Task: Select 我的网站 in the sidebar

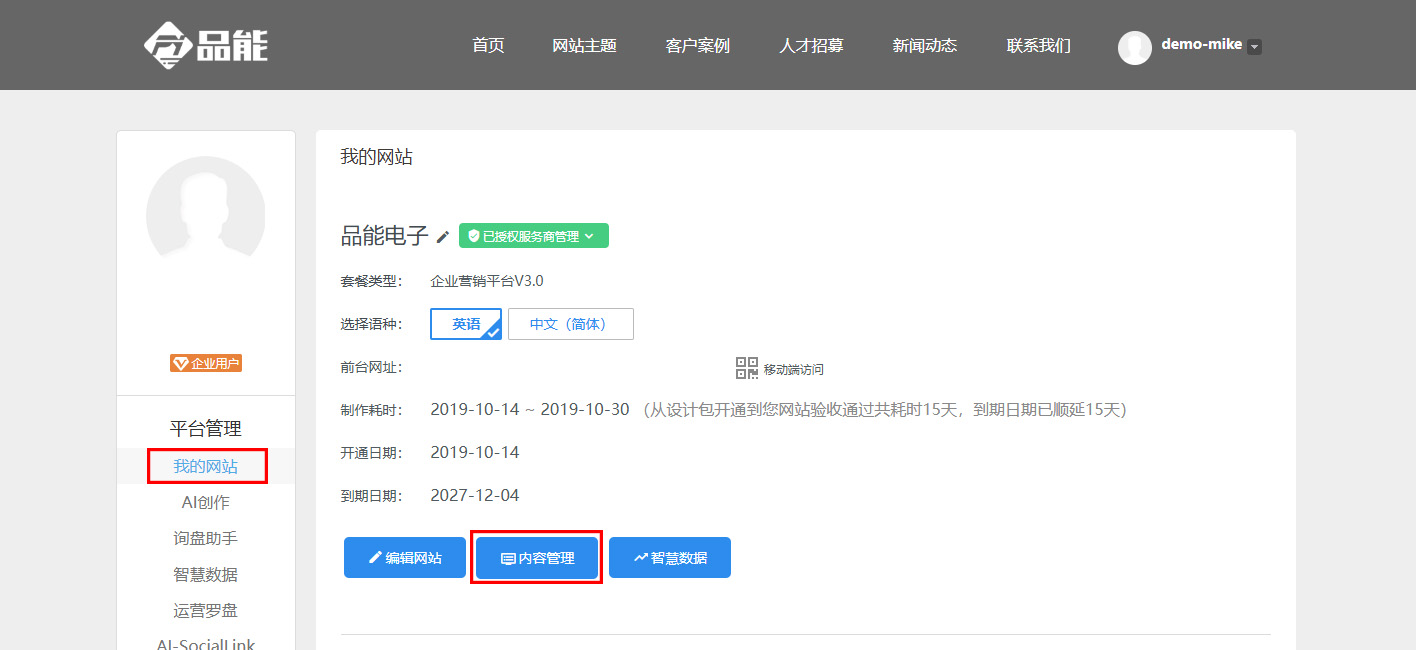Action: click(206, 466)
